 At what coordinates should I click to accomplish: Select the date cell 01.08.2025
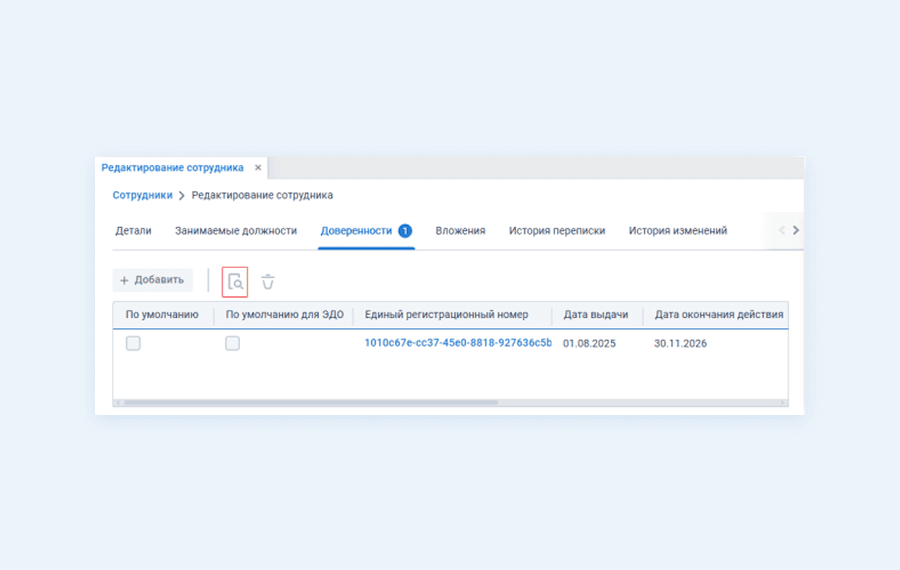[589, 343]
